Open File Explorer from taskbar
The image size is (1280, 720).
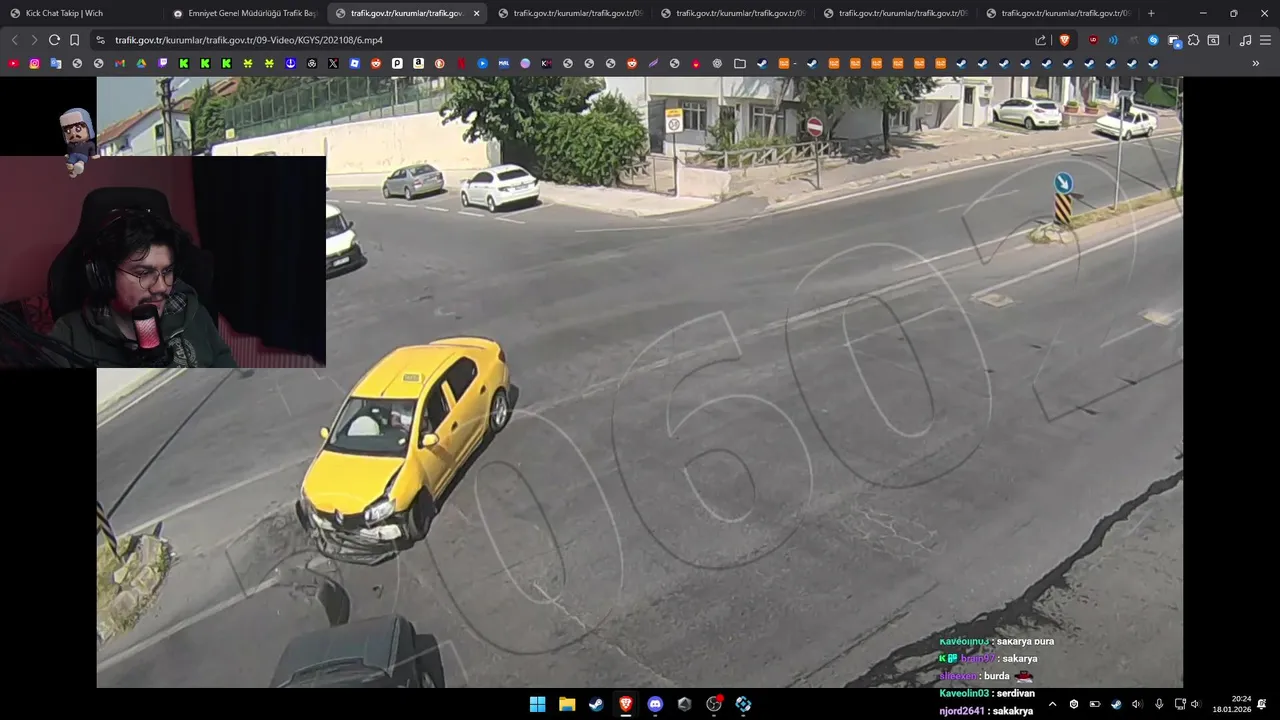click(x=567, y=704)
